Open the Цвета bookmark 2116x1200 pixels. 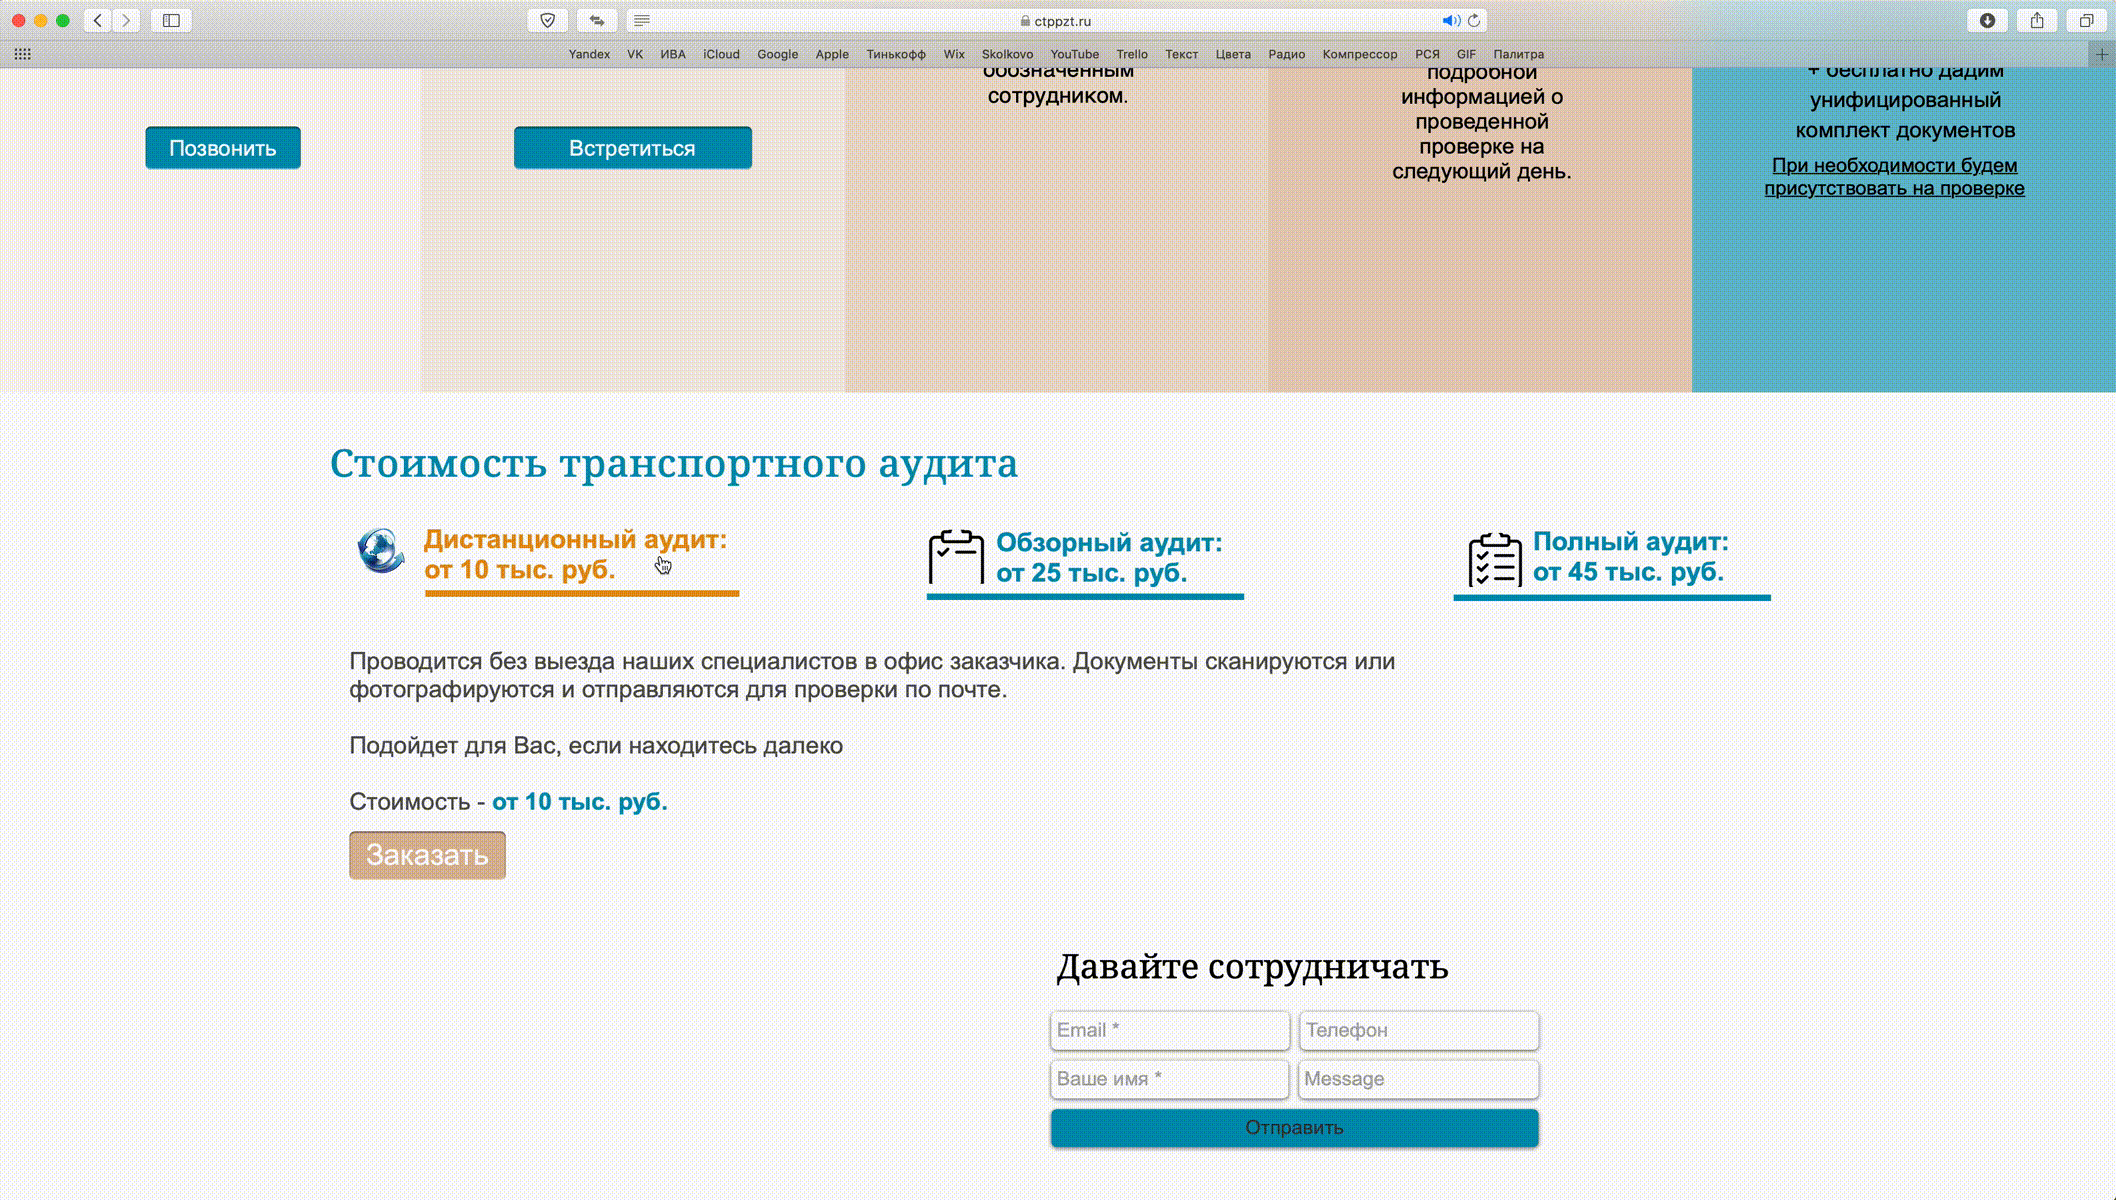1233,54
